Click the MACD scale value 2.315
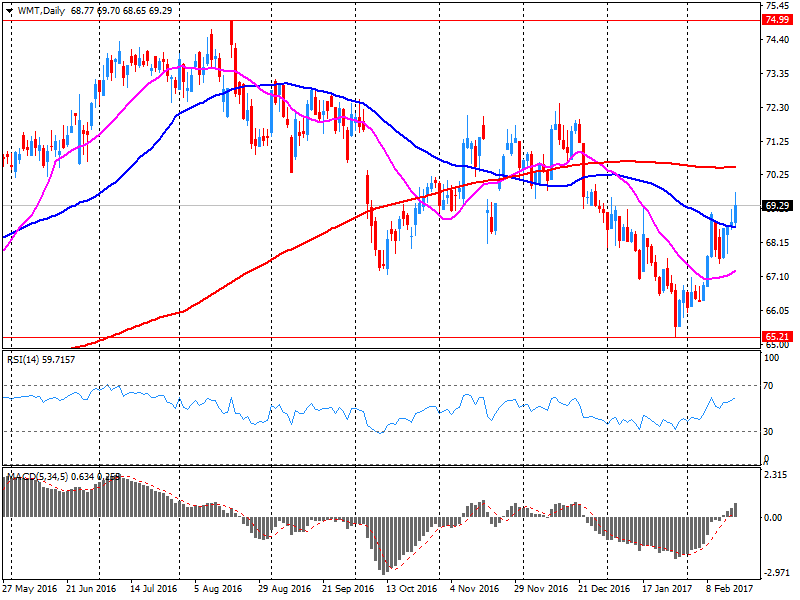800x600 pixels. coord(777,475)
